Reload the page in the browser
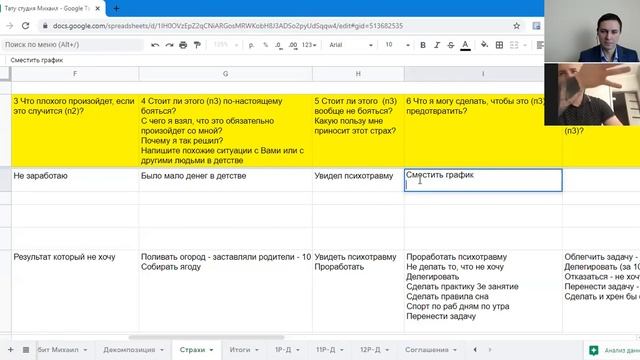Image resolution: width=640 pixels, height=360 pixels. [25, 26]
